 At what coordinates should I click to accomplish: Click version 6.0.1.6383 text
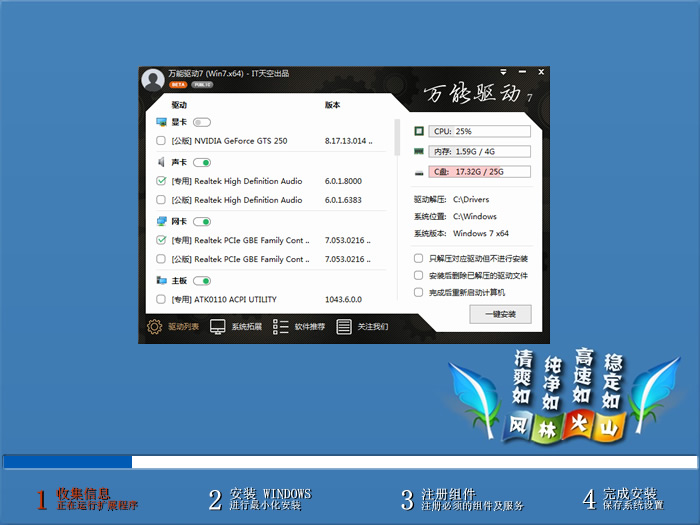(343, 200)
